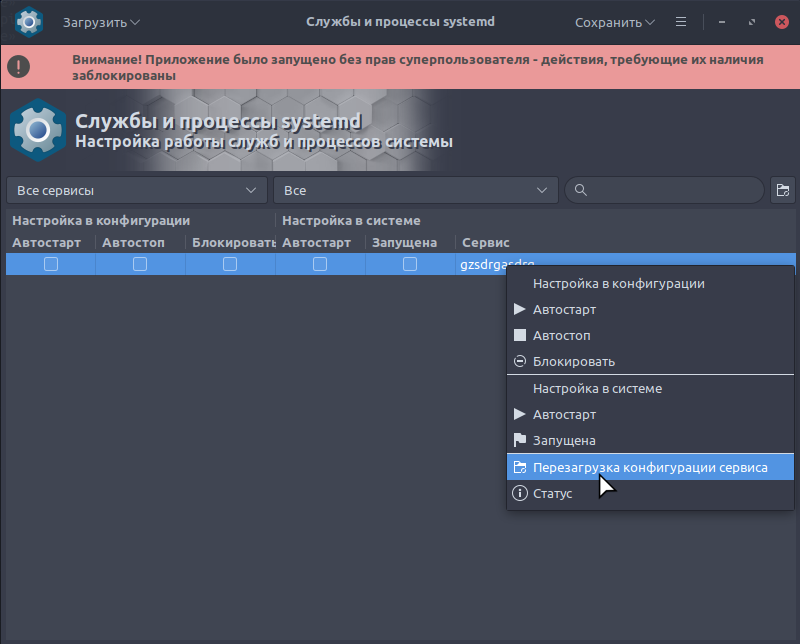Click system Автостарт column header

[x=320, y=242]
